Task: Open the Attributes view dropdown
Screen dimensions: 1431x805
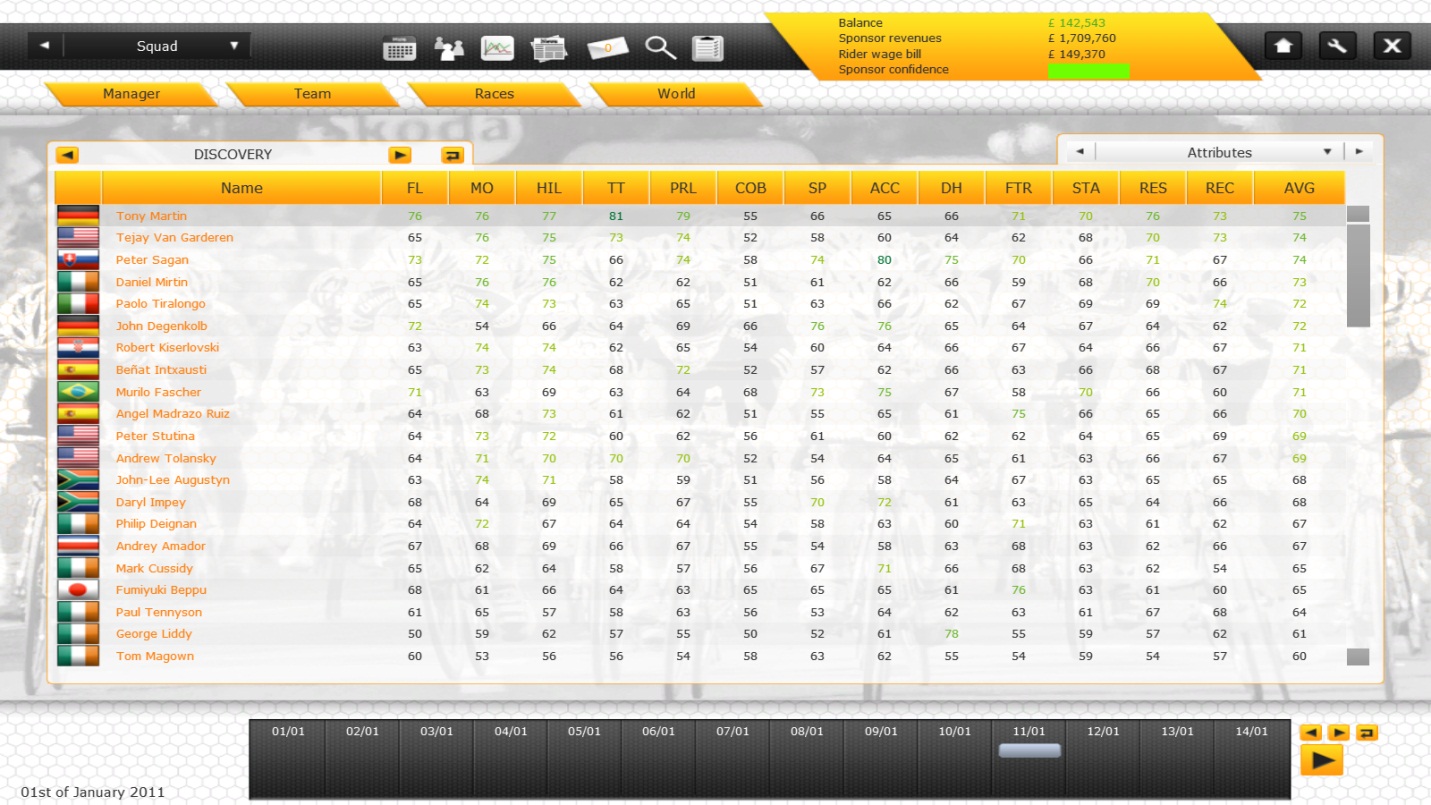Action: click(x=1327, y=152)
